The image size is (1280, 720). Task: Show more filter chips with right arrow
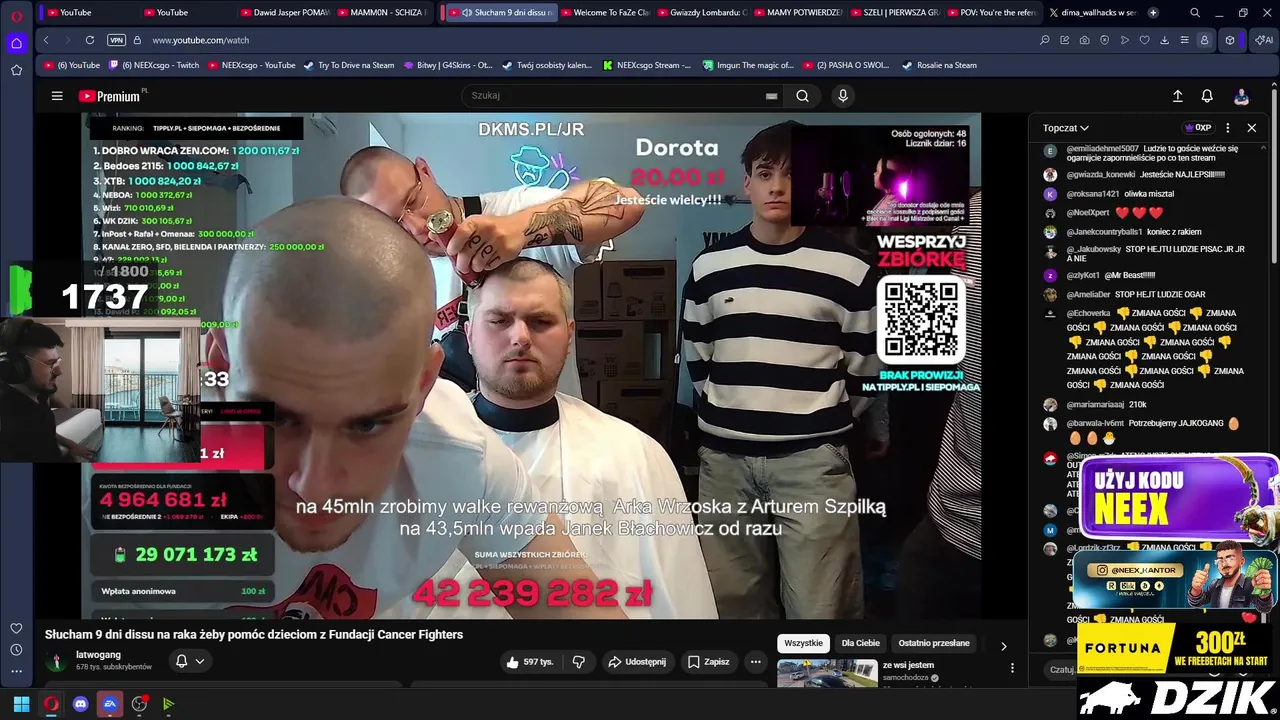pos(1003,646)
